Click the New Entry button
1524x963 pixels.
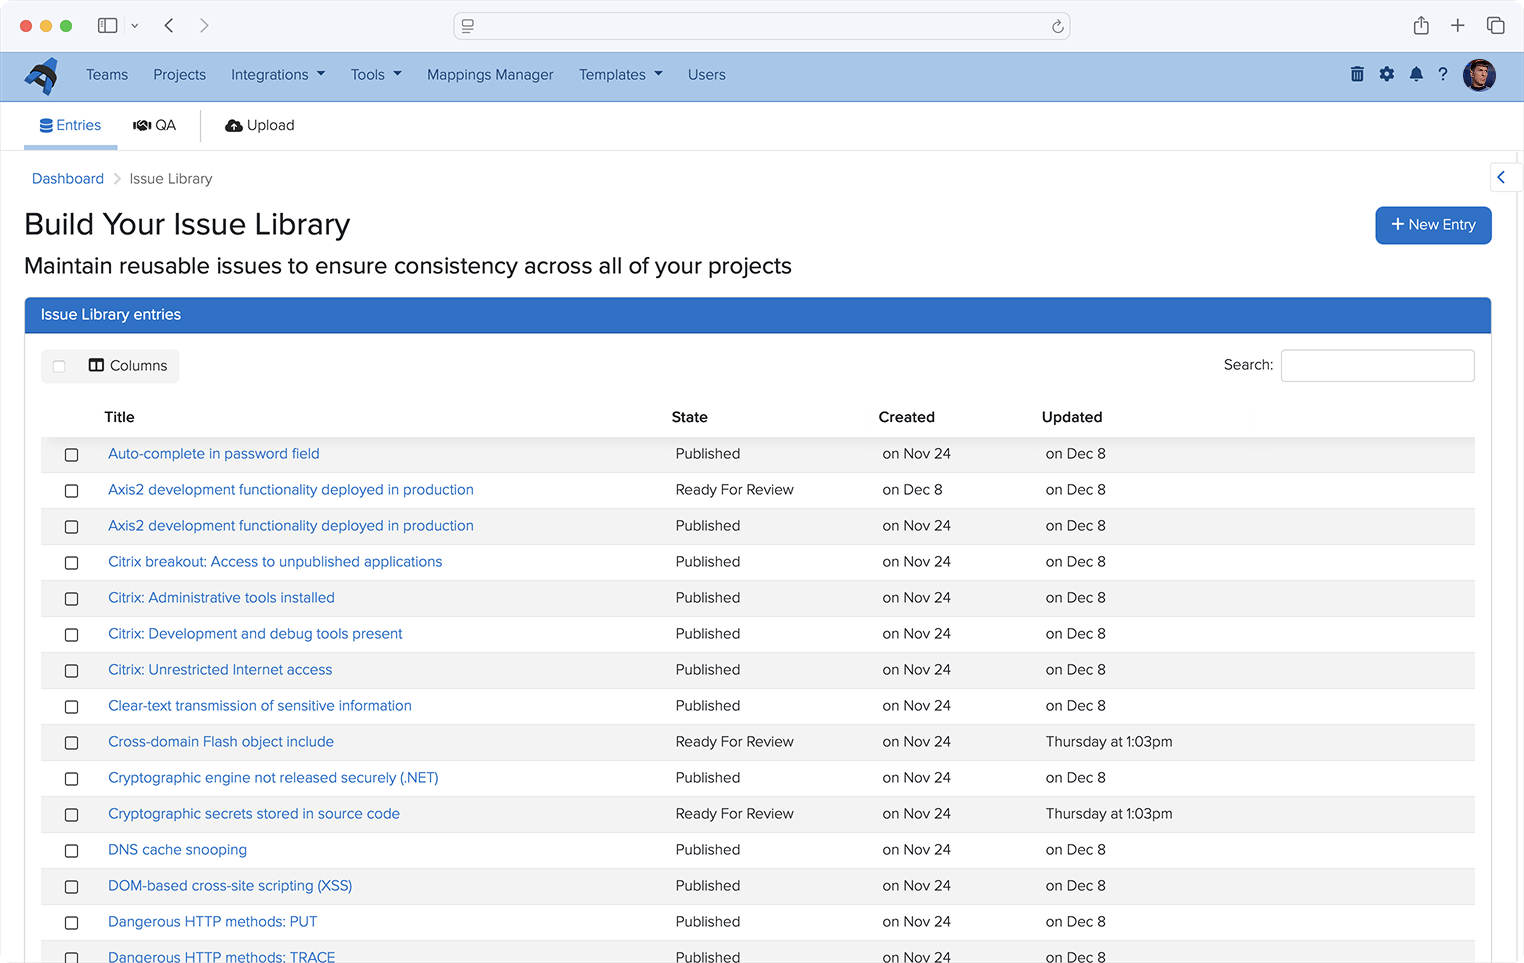click(x=1433, y=225)
